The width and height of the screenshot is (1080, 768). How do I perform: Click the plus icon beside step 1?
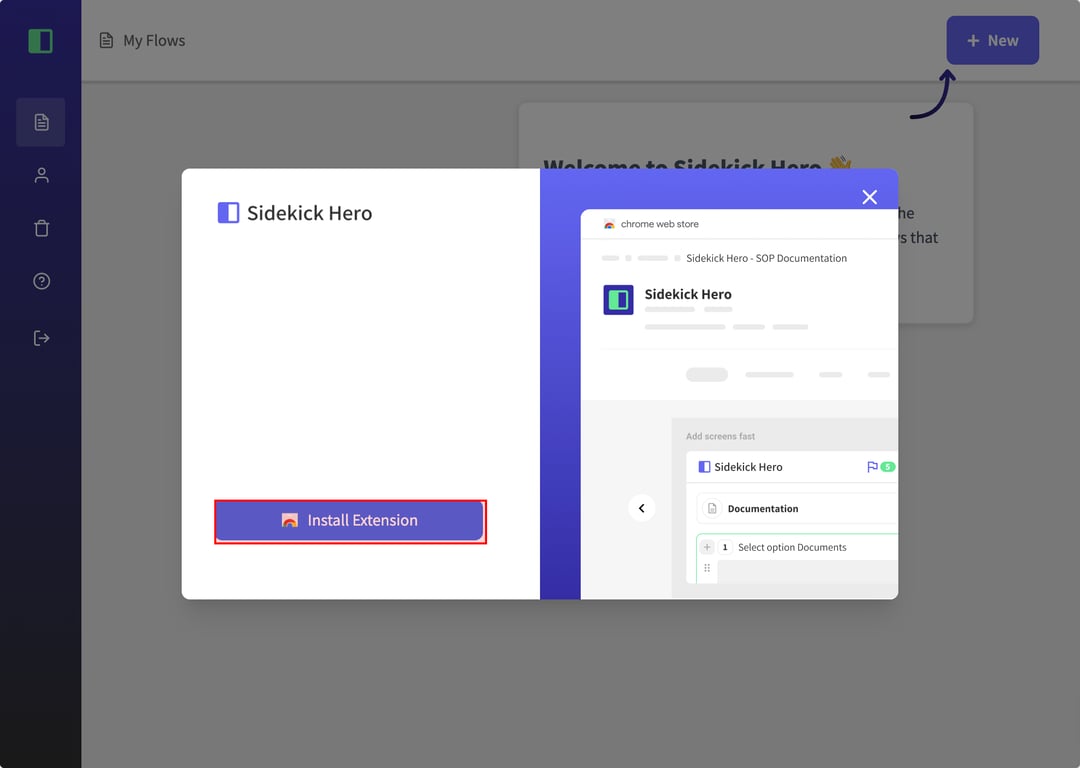pos(707,547)
